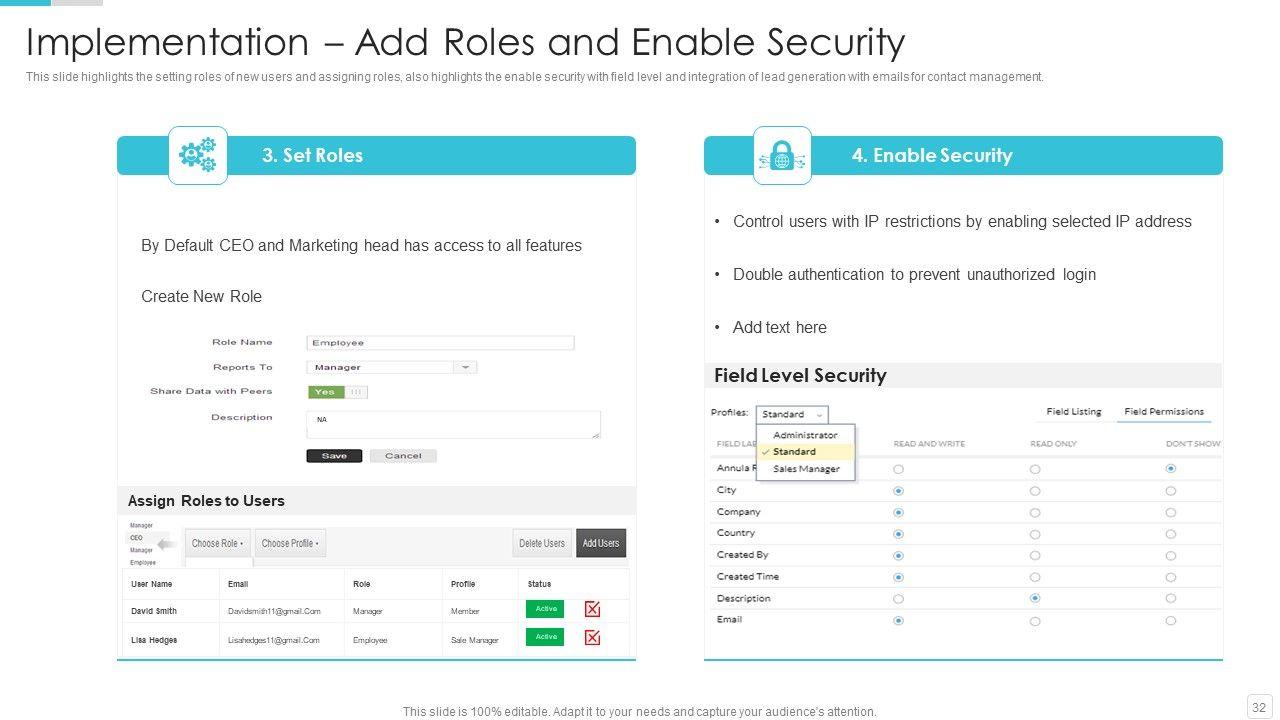Click the Set Roles gears icon

tap(197, 155)
